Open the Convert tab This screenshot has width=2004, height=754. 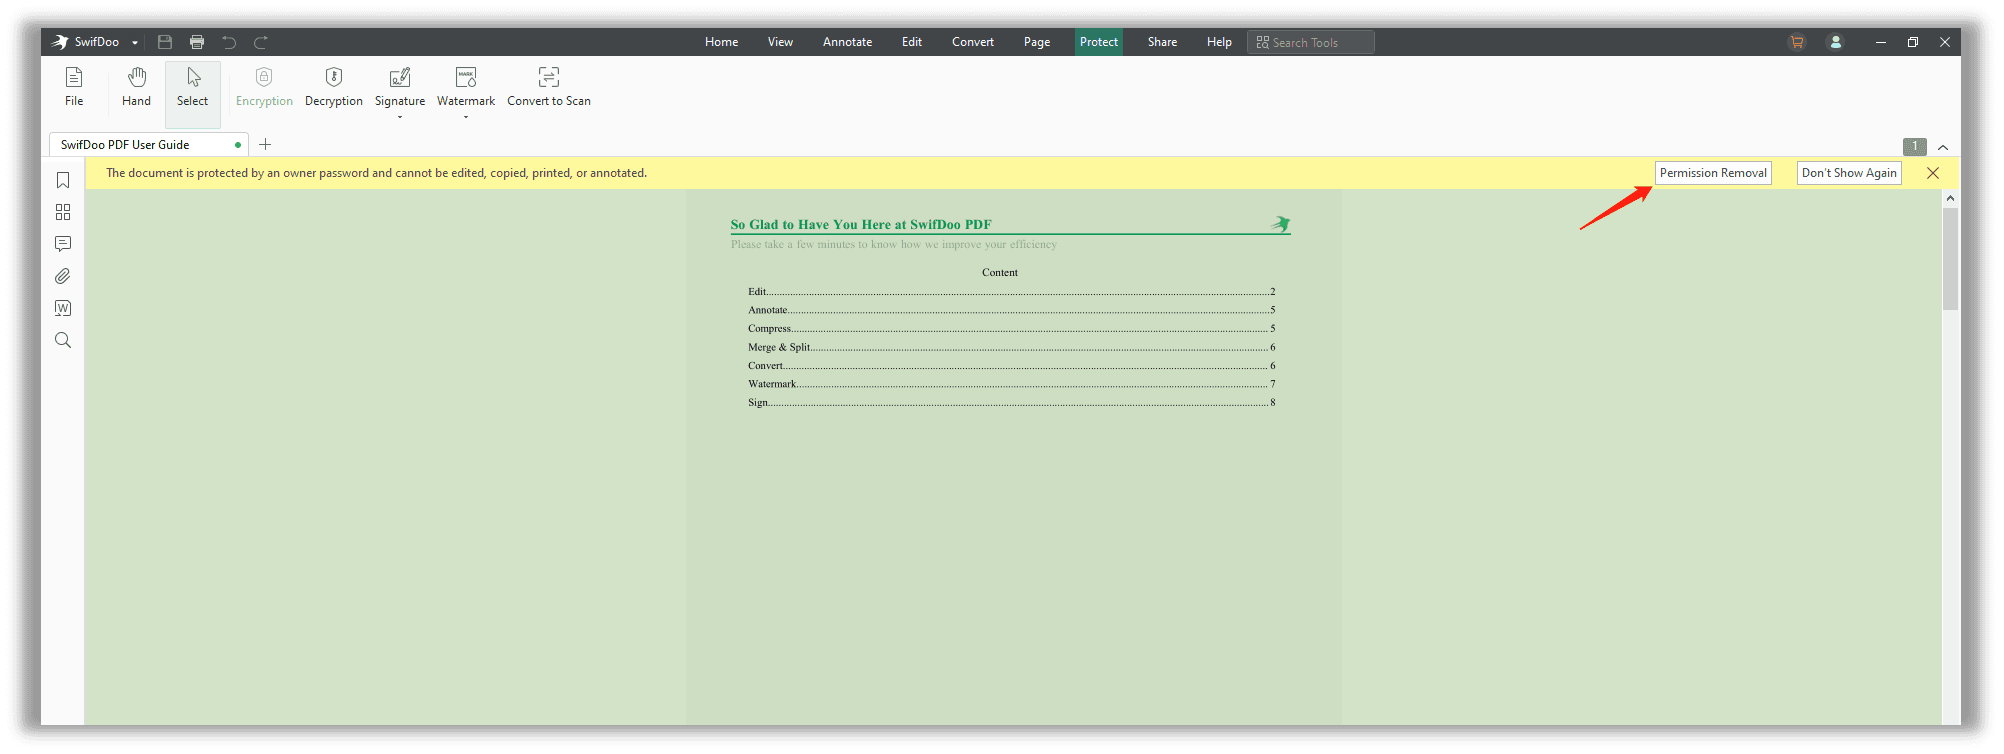973,42
